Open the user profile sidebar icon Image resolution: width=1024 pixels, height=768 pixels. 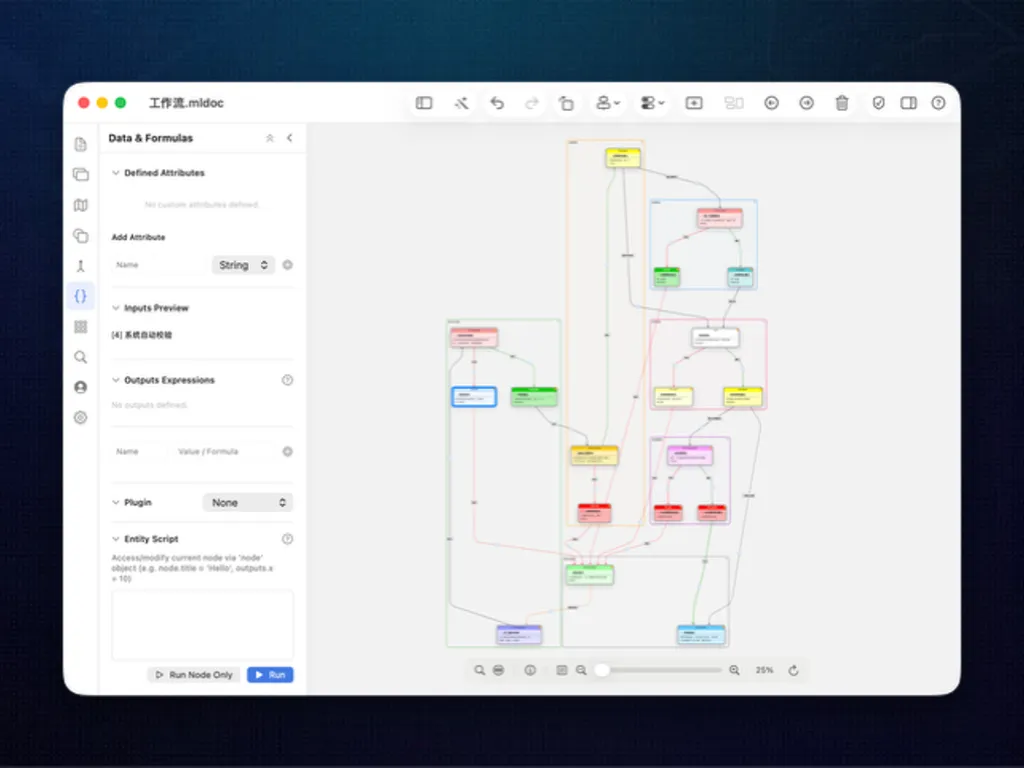(x=80, y=387)
